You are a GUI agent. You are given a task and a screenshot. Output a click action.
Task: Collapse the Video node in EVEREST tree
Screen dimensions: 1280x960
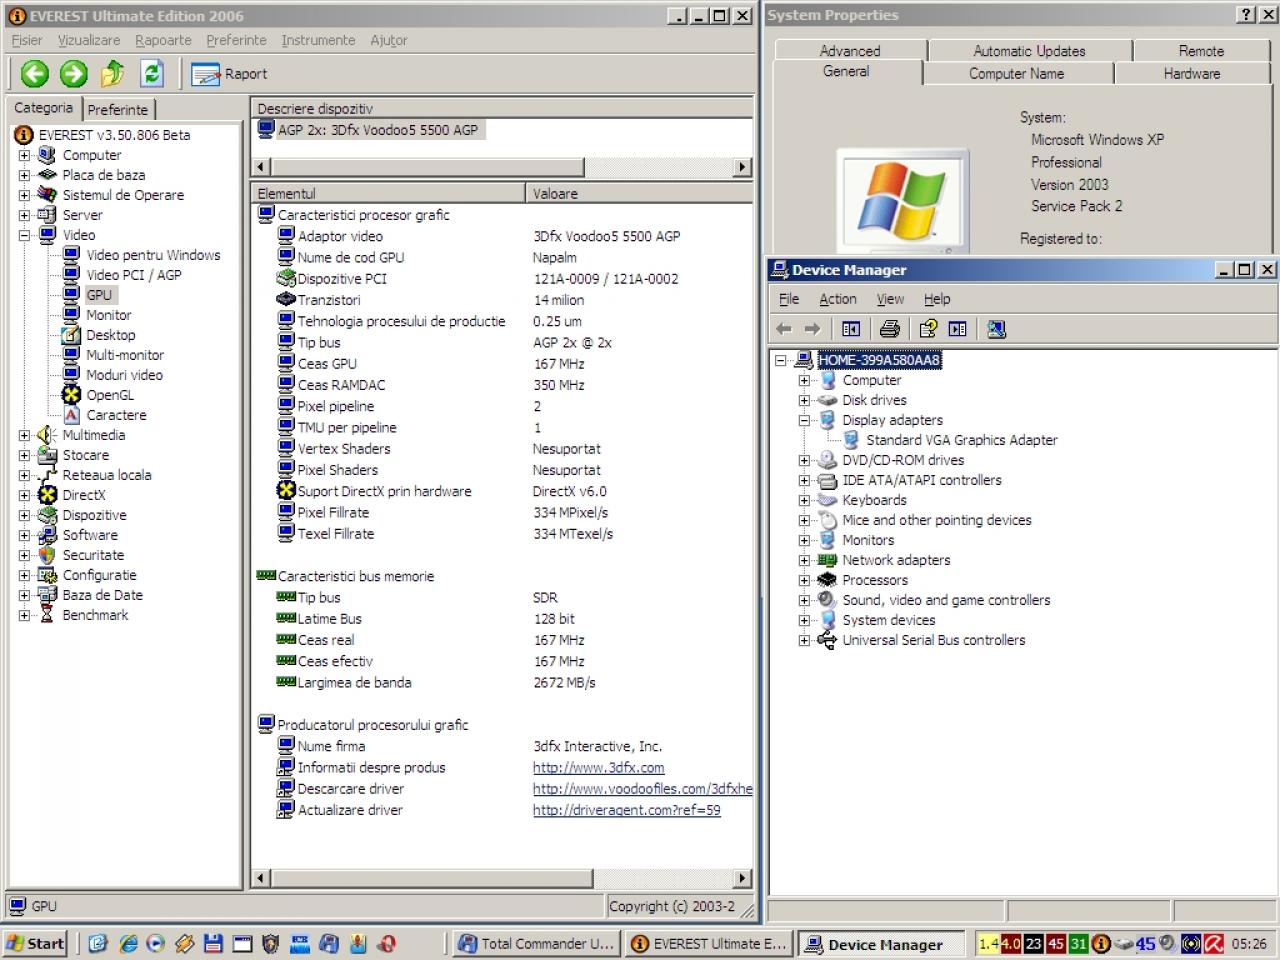(24, 235)
